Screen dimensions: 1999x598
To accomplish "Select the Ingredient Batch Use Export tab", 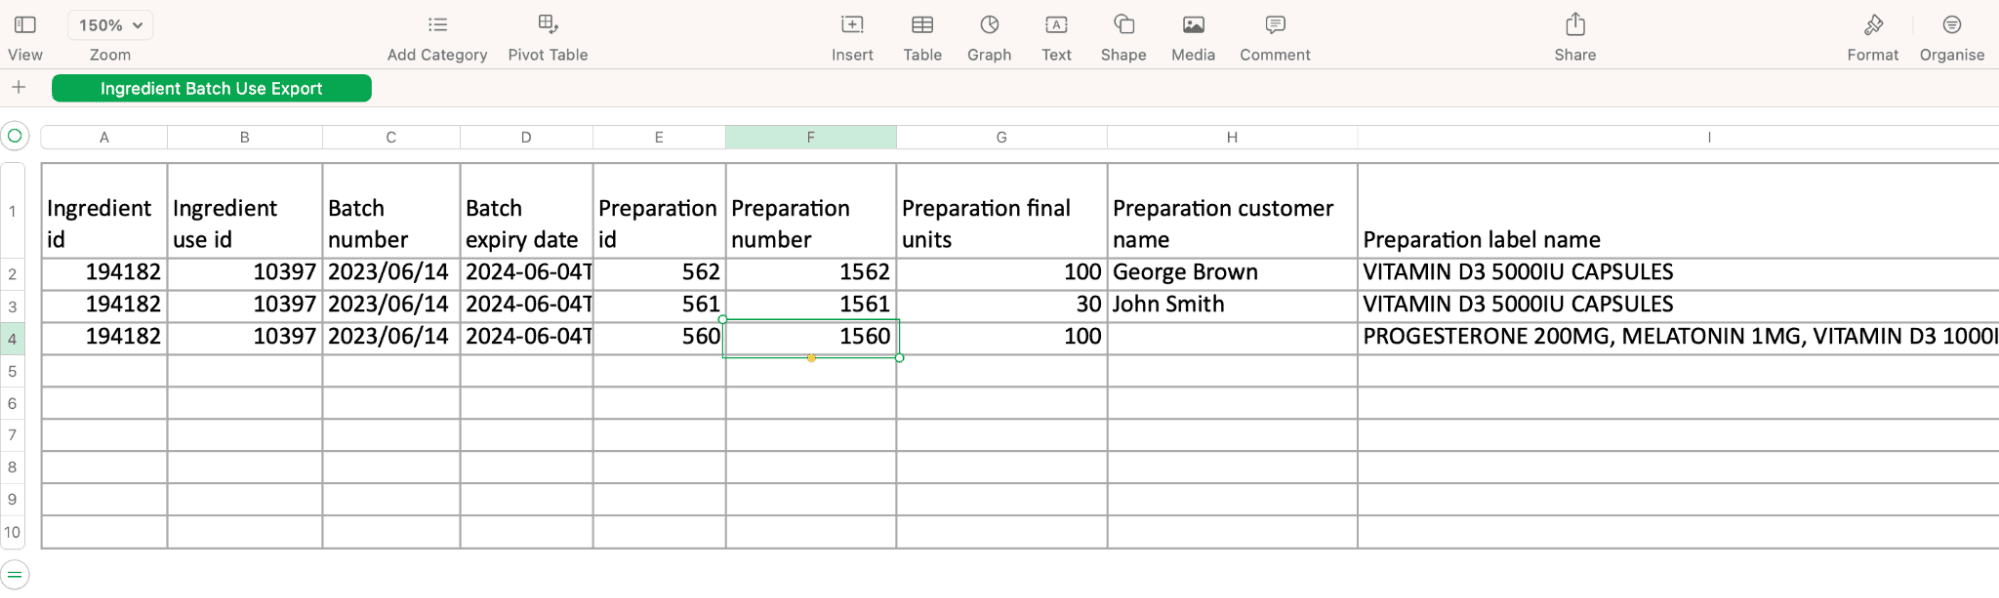I will tap(211, 88).
